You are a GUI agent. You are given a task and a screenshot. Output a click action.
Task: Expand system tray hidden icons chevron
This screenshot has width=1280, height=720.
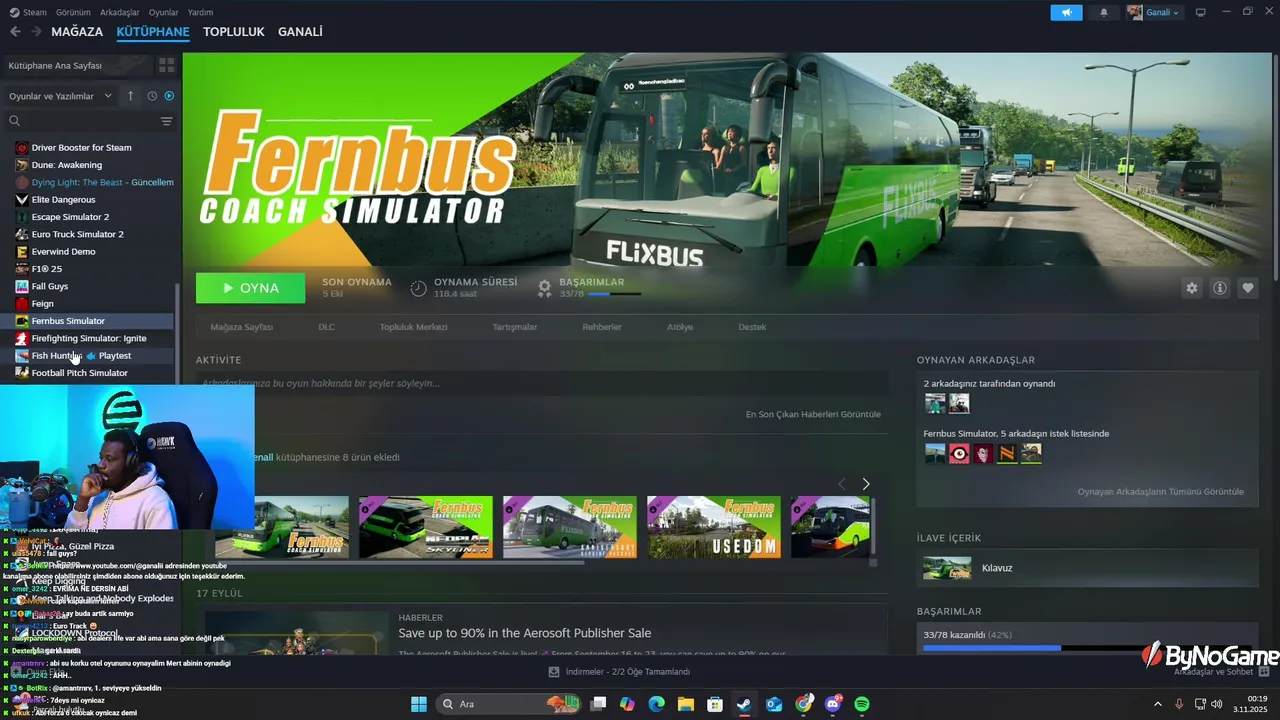pos(1158,704)
